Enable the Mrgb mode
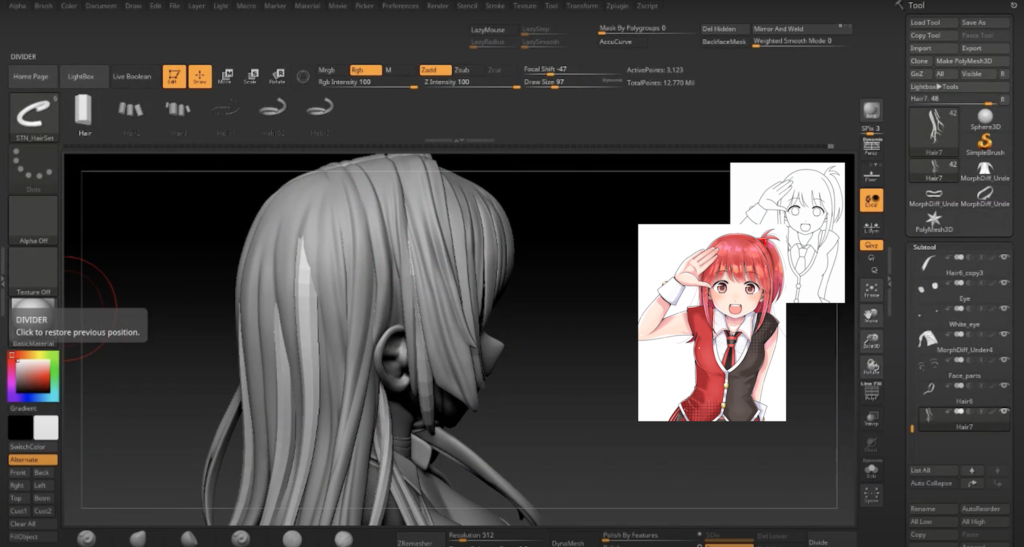Image resolution: width=1024 pixels, height=547 pixels. point(332,70)
